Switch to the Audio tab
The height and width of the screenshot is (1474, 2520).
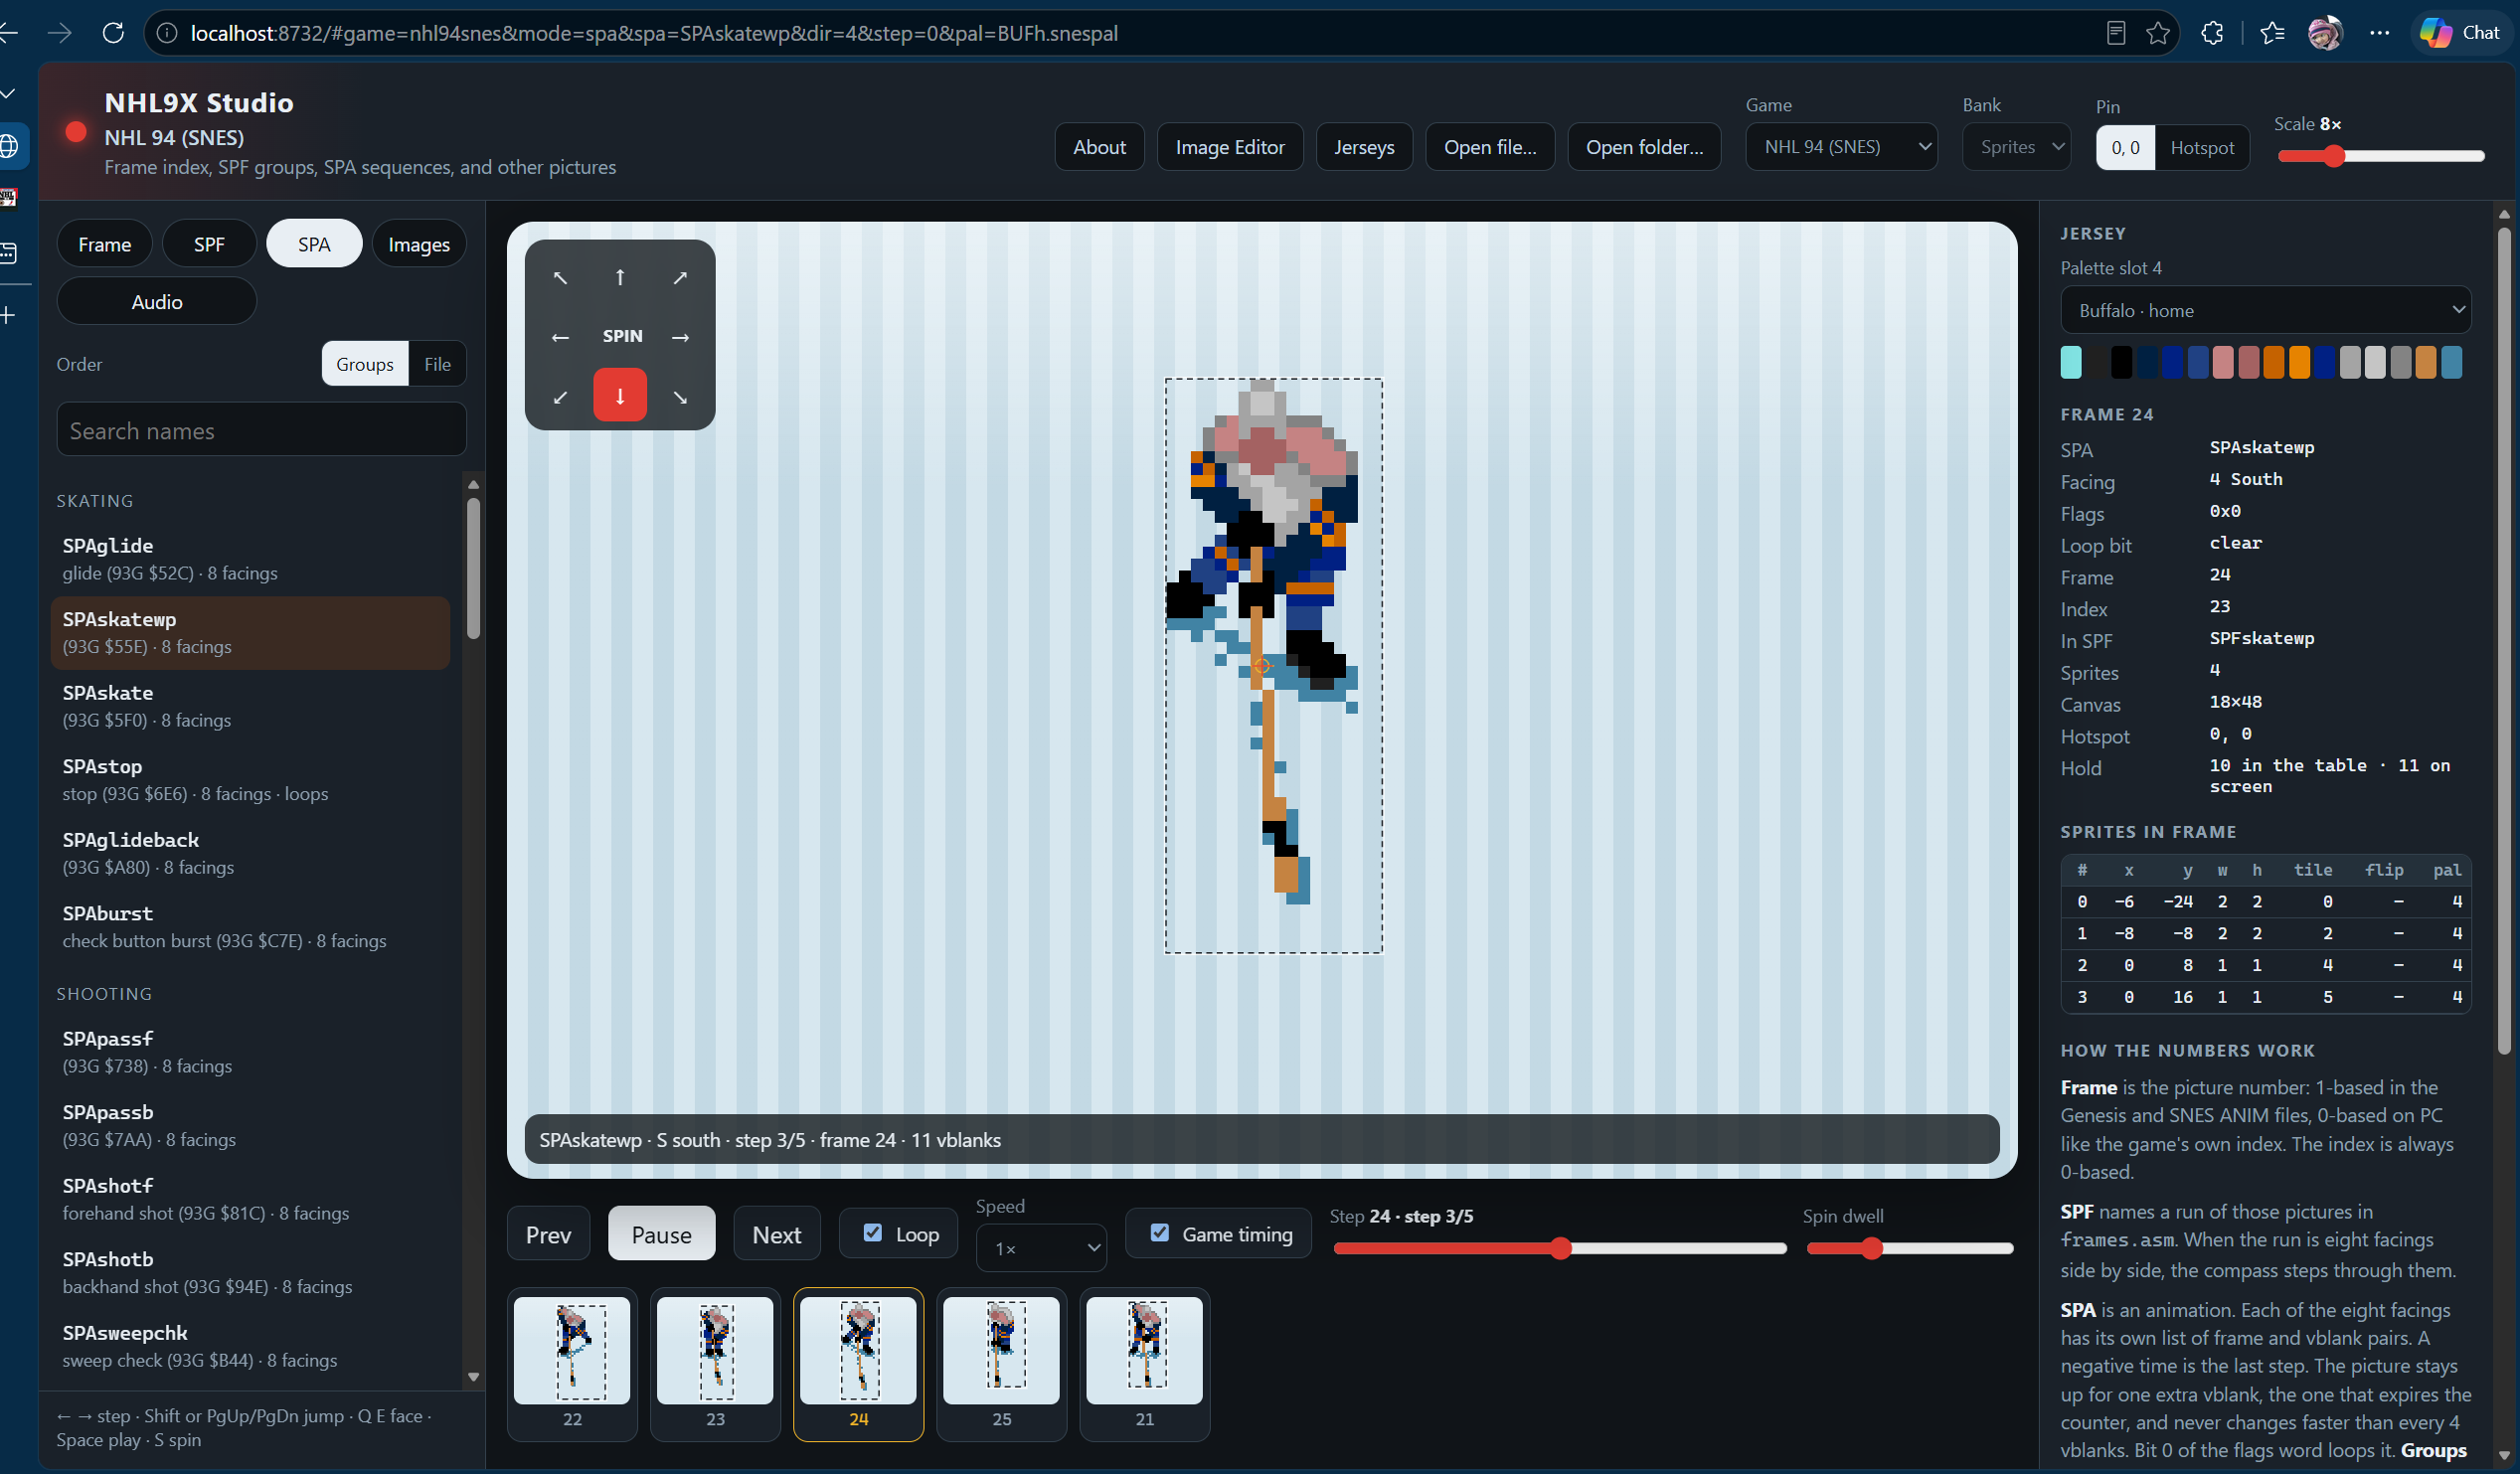[x=157, y=301]
